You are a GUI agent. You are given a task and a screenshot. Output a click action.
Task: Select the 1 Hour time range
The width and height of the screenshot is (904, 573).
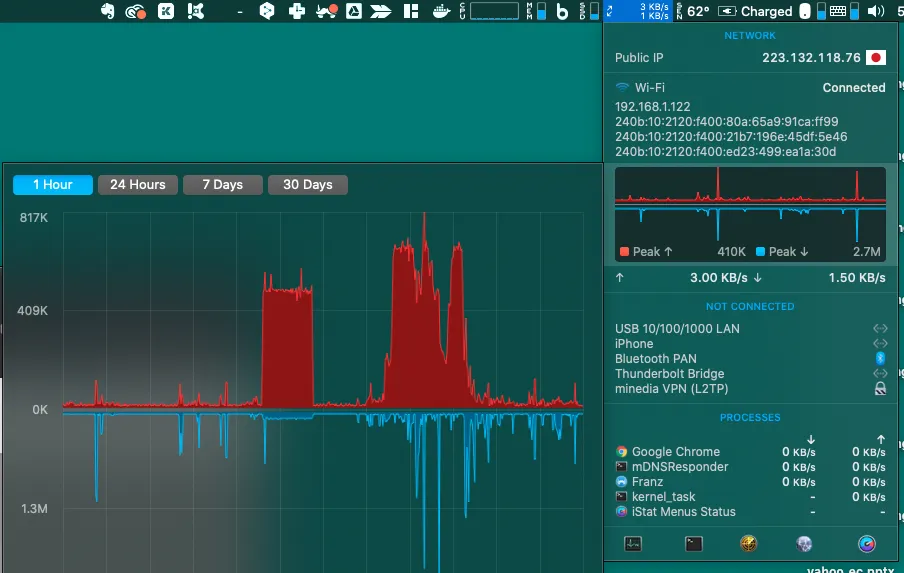coord(53,185)
